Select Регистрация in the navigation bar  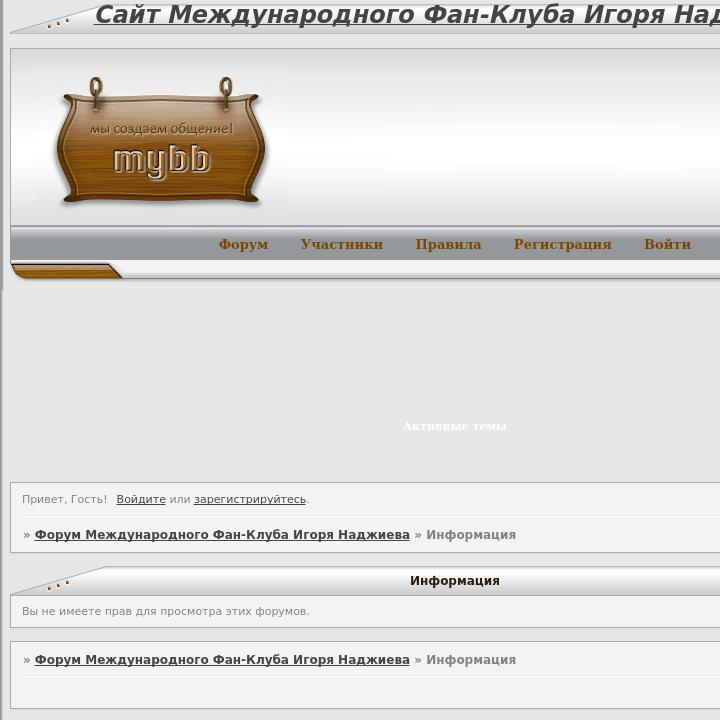(562, 244)
